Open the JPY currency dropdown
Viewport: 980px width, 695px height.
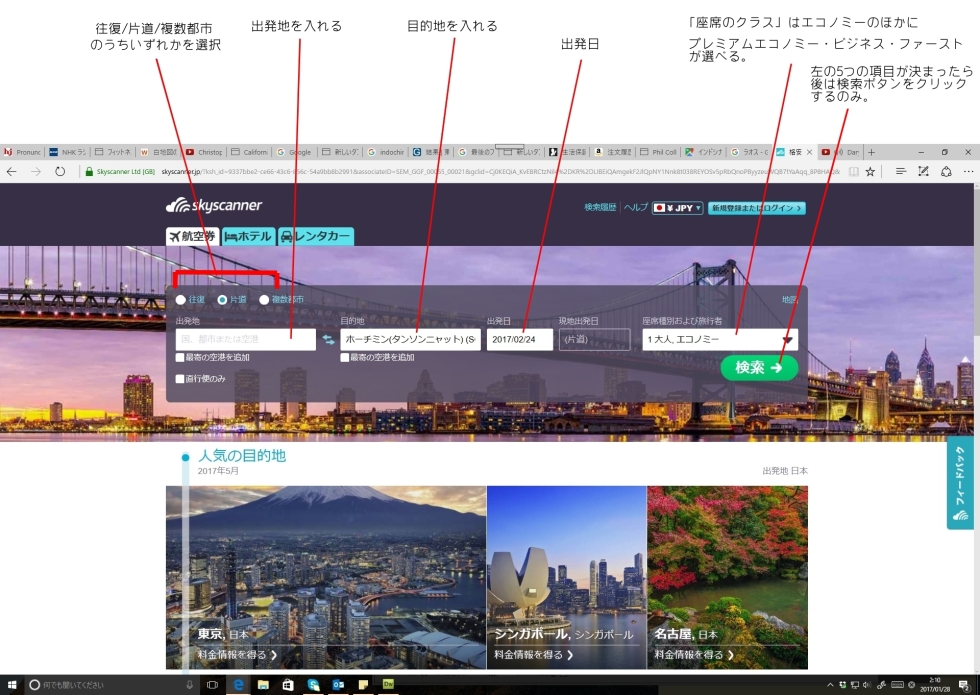click(678, 208)
